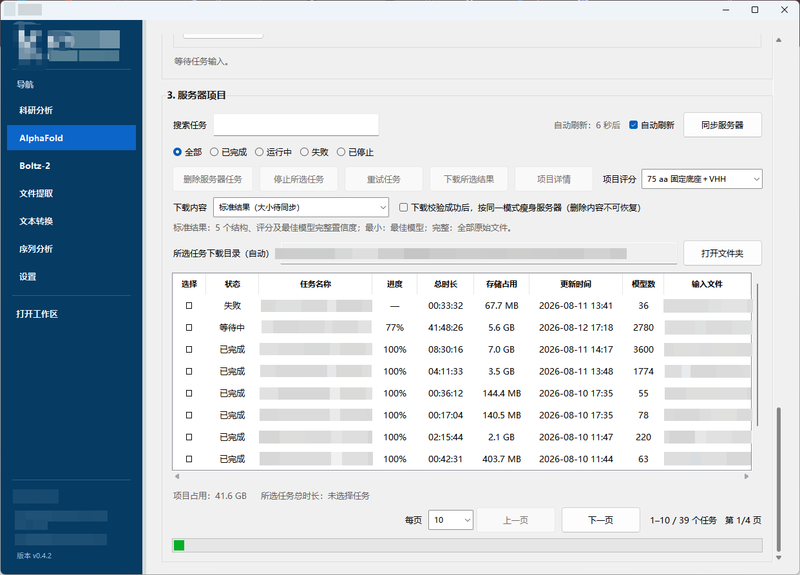The height and width of the screenshot is (575, 800).
Task: Sort by the 进度 column header
Action: click(x=394, y=284)
